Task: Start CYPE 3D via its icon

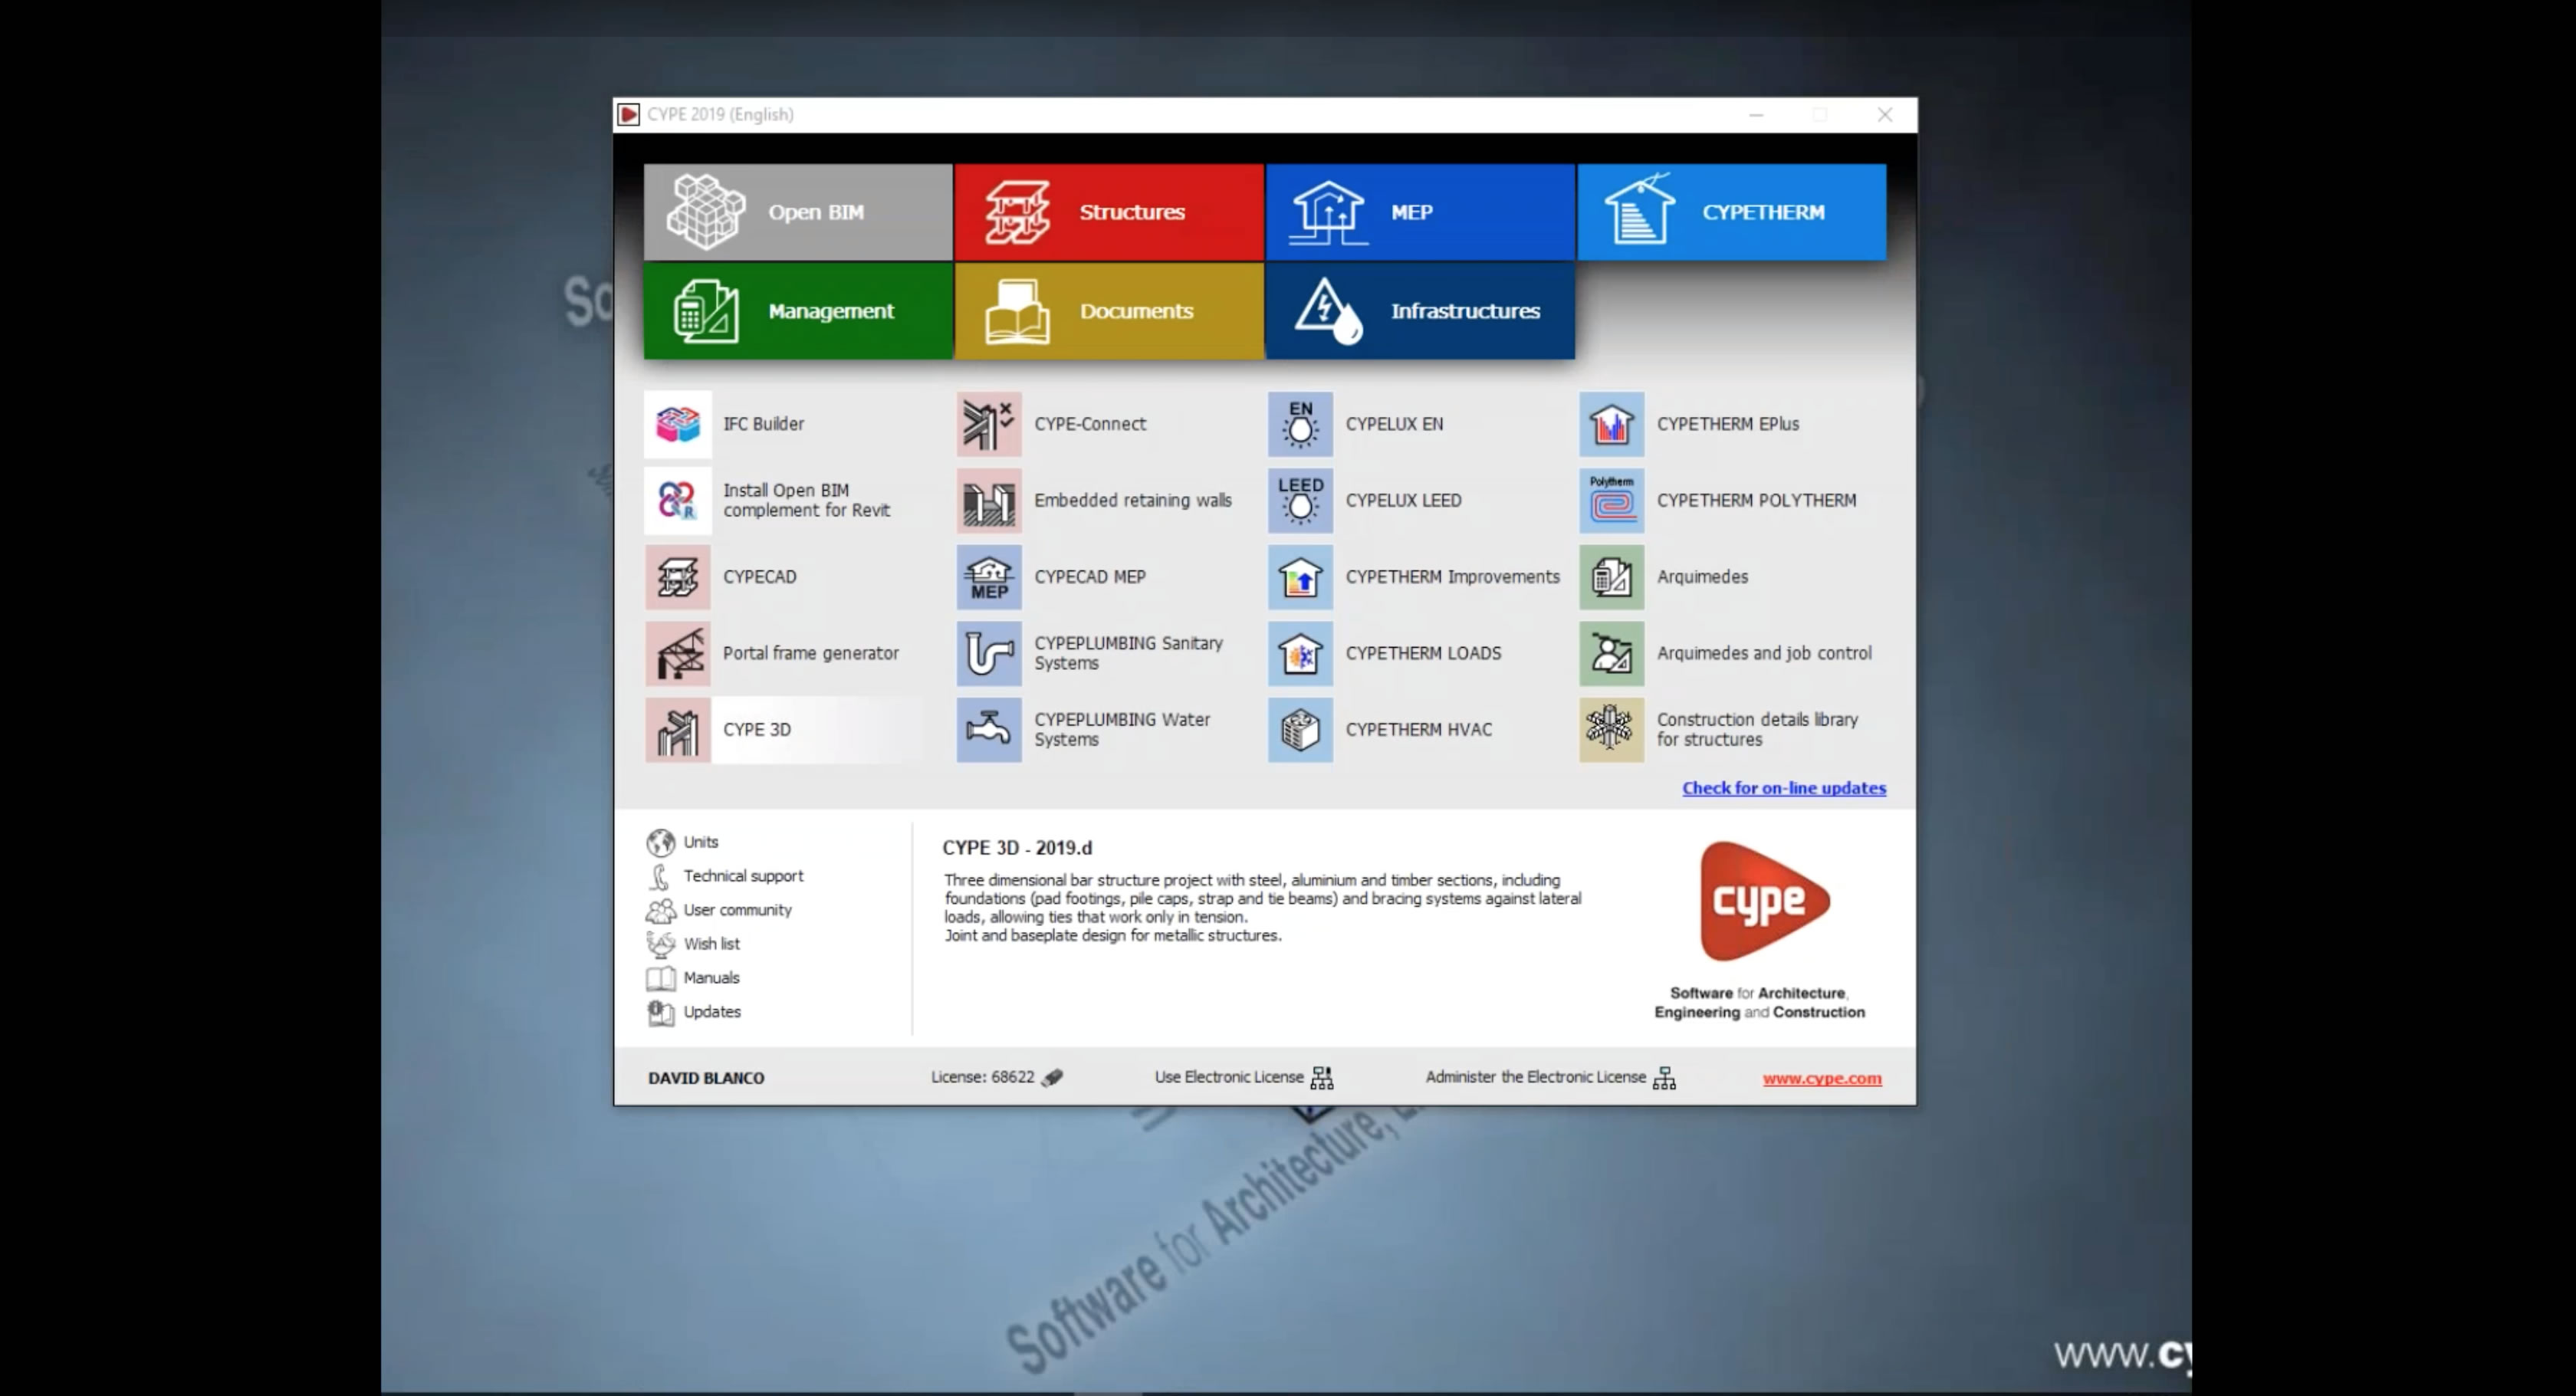Action: coord(677,730)
